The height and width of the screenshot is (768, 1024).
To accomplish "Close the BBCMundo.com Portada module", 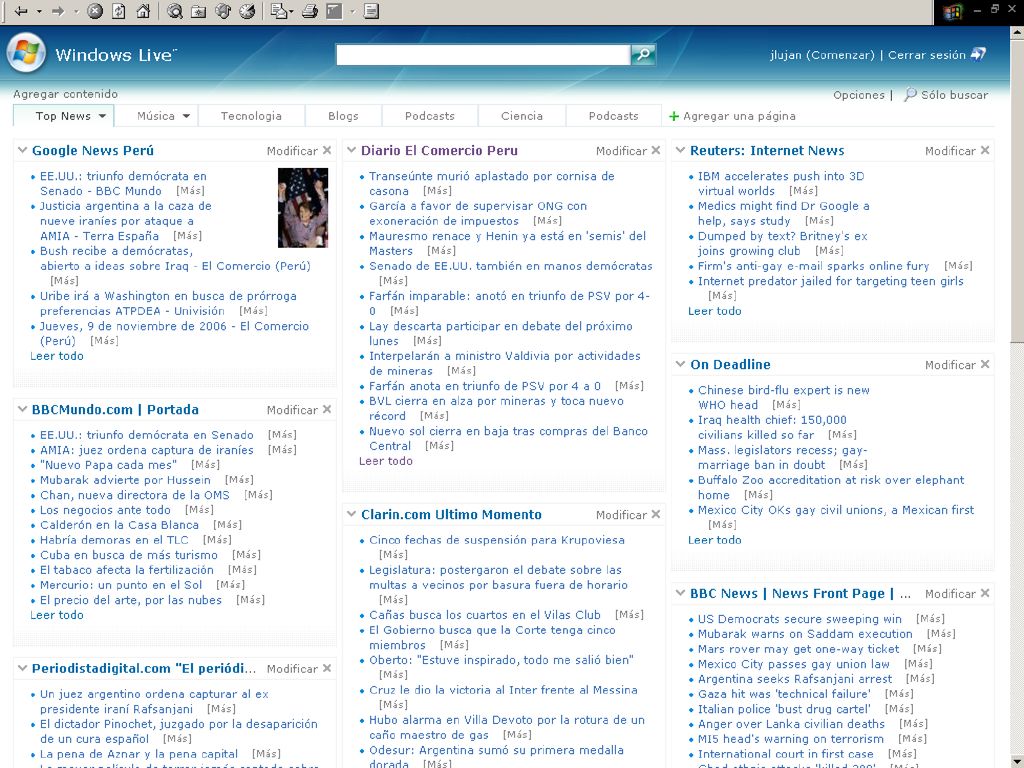I will click(327, 409).
